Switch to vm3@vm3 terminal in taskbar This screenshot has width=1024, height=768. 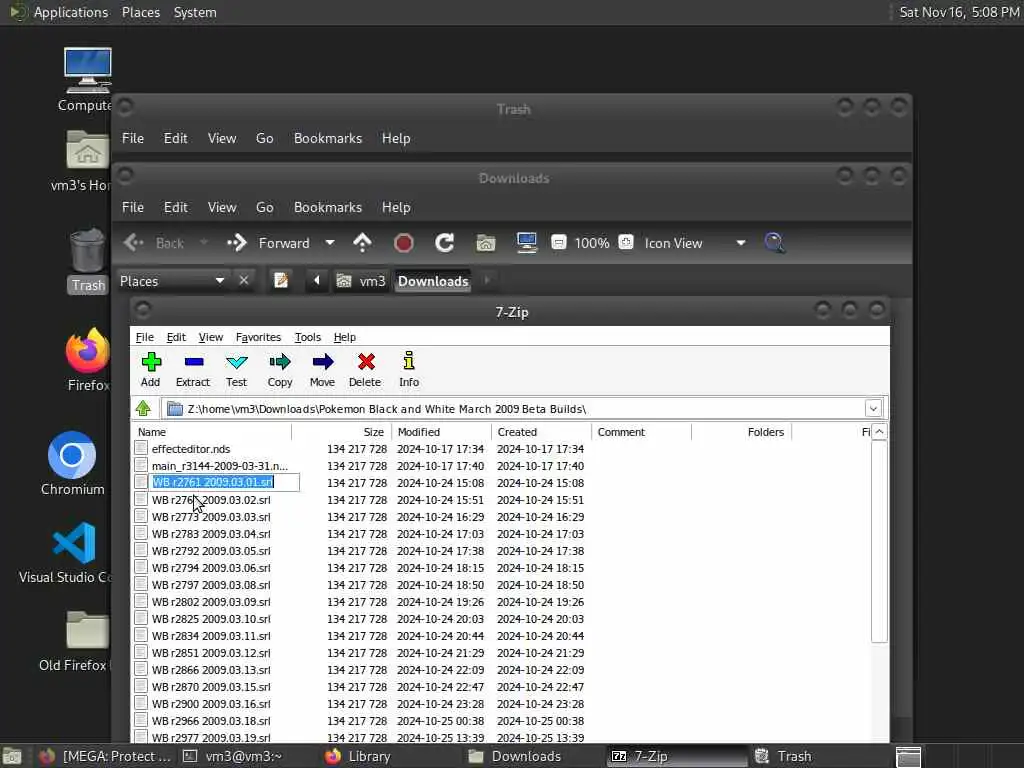click(x=232, y=756)
